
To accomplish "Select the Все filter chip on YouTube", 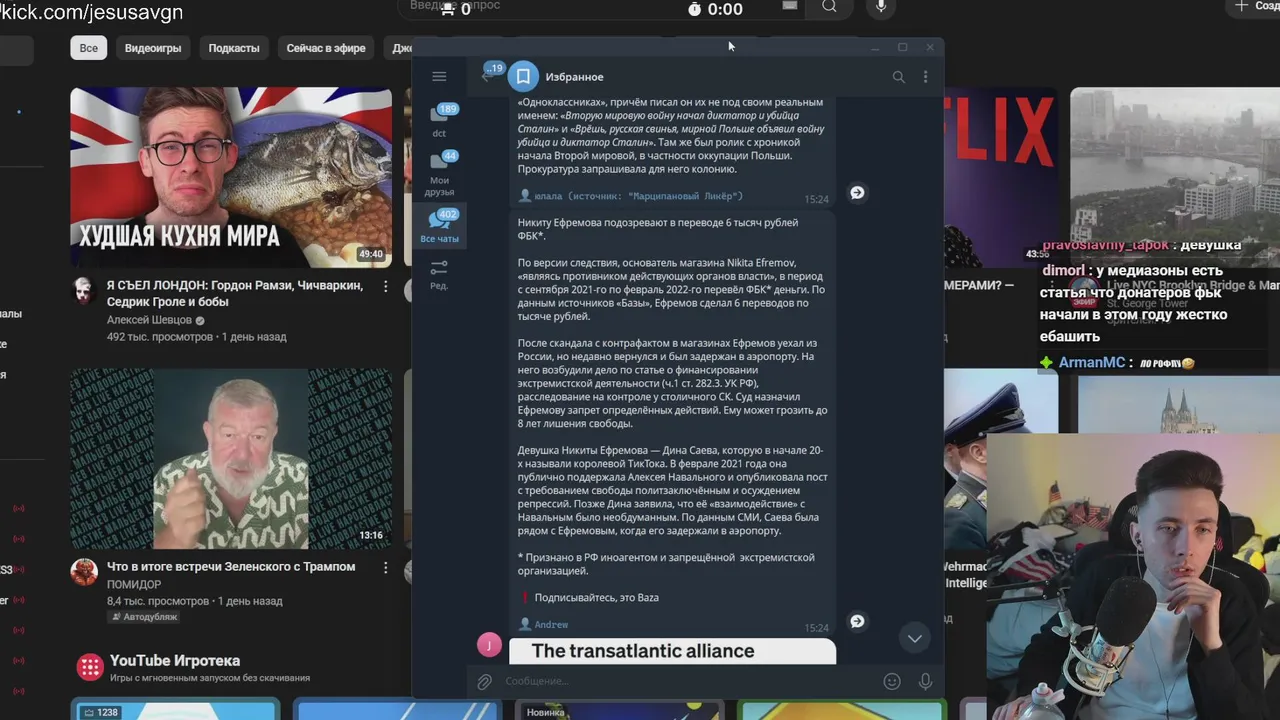I will (x=89, y=48).
